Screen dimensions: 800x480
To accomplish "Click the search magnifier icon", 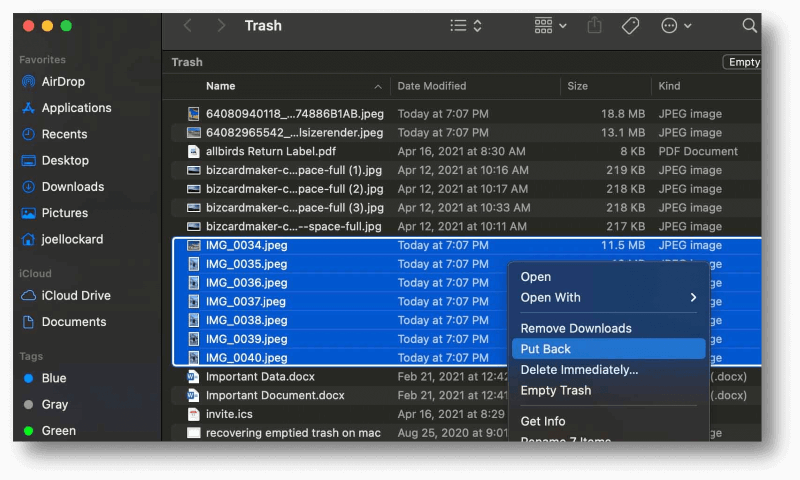I will [x=749, y=26].
